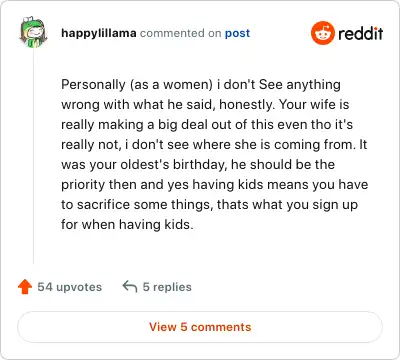The width and height of the screenshot is (400, 360).
Task: Click the "reddit" wordmark text
Action: (360, 33)
